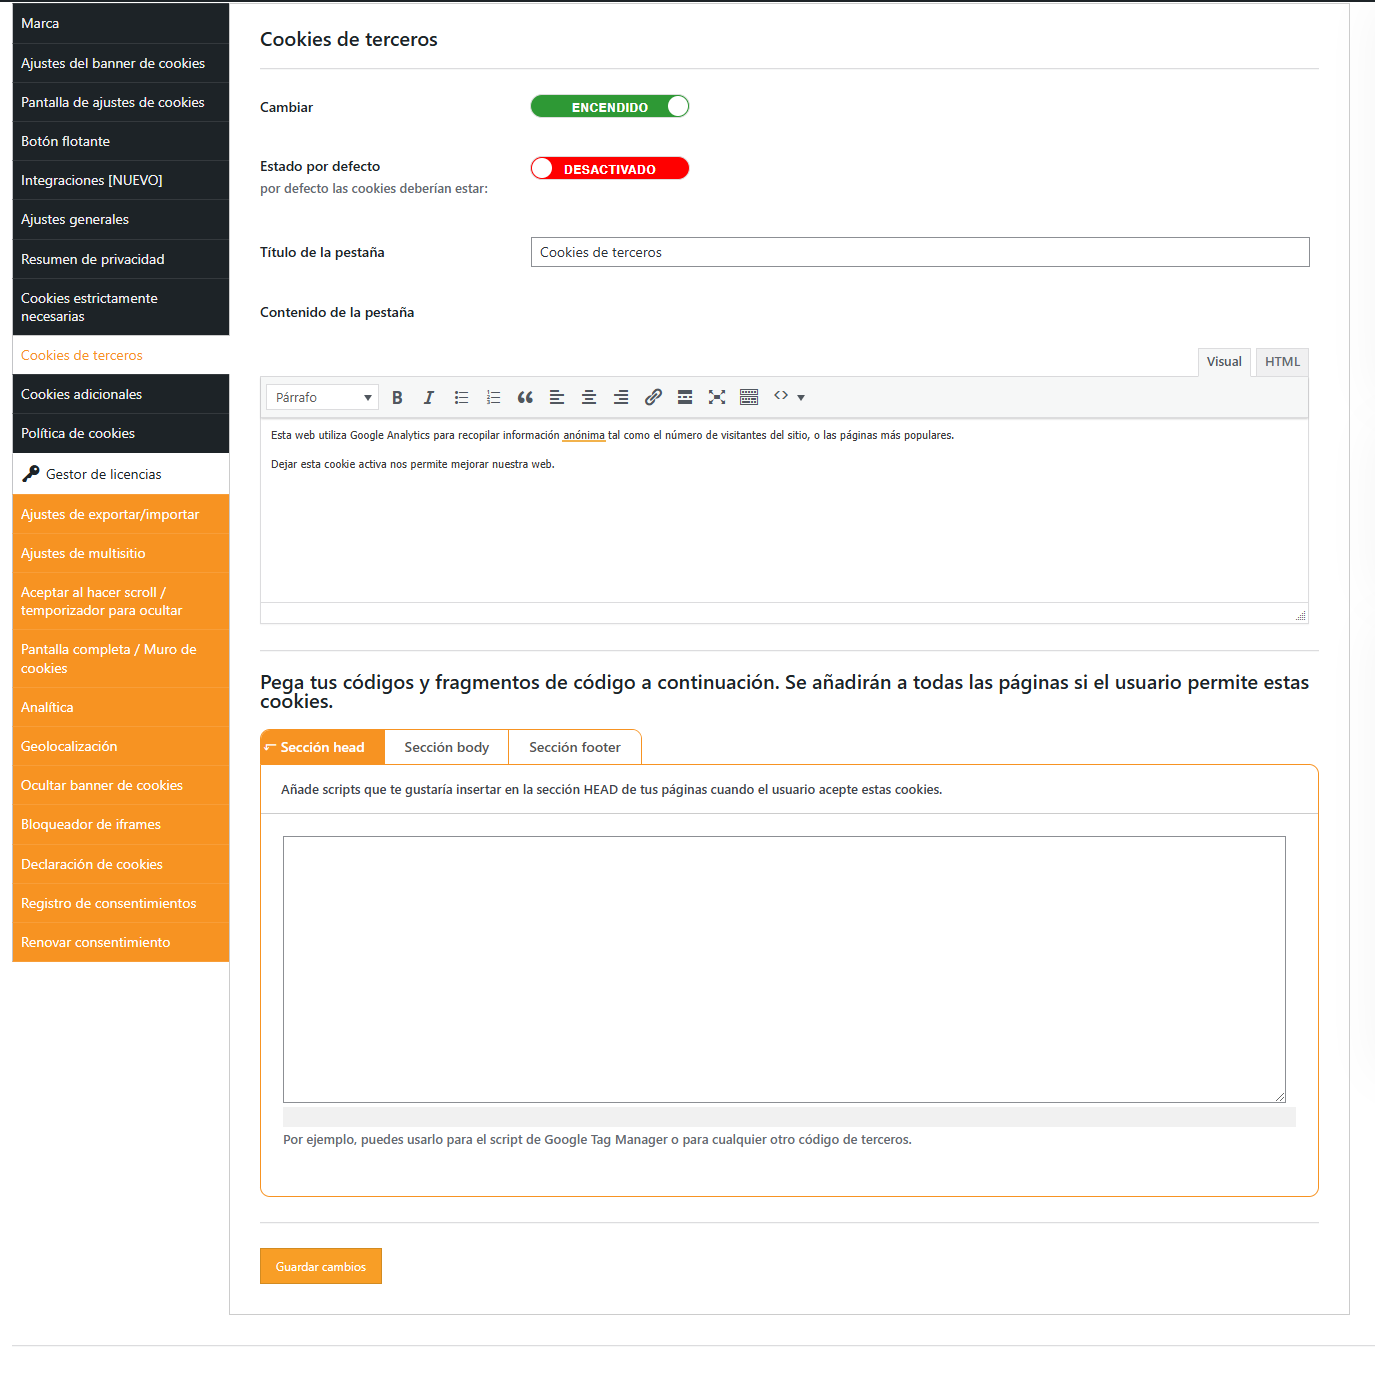Open Botón flotante settings

click(121, 141)
